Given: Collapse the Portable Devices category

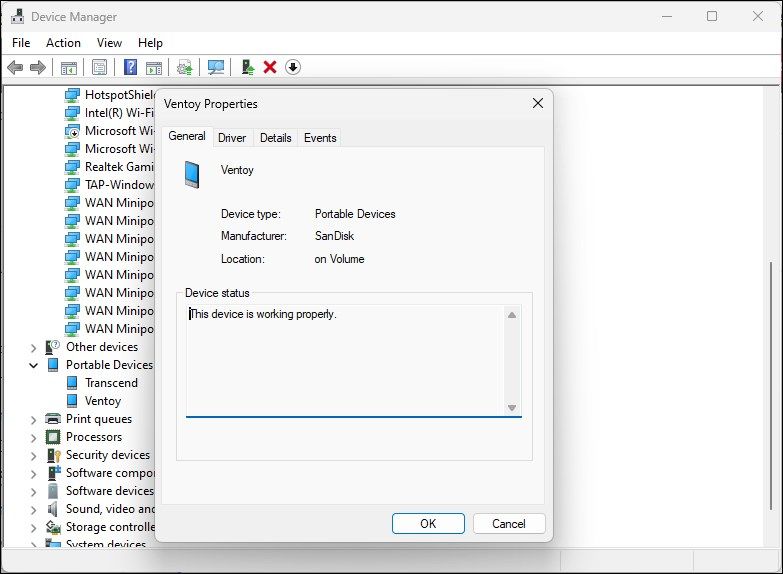Looking at the screenshot, I should coord(33,366).
